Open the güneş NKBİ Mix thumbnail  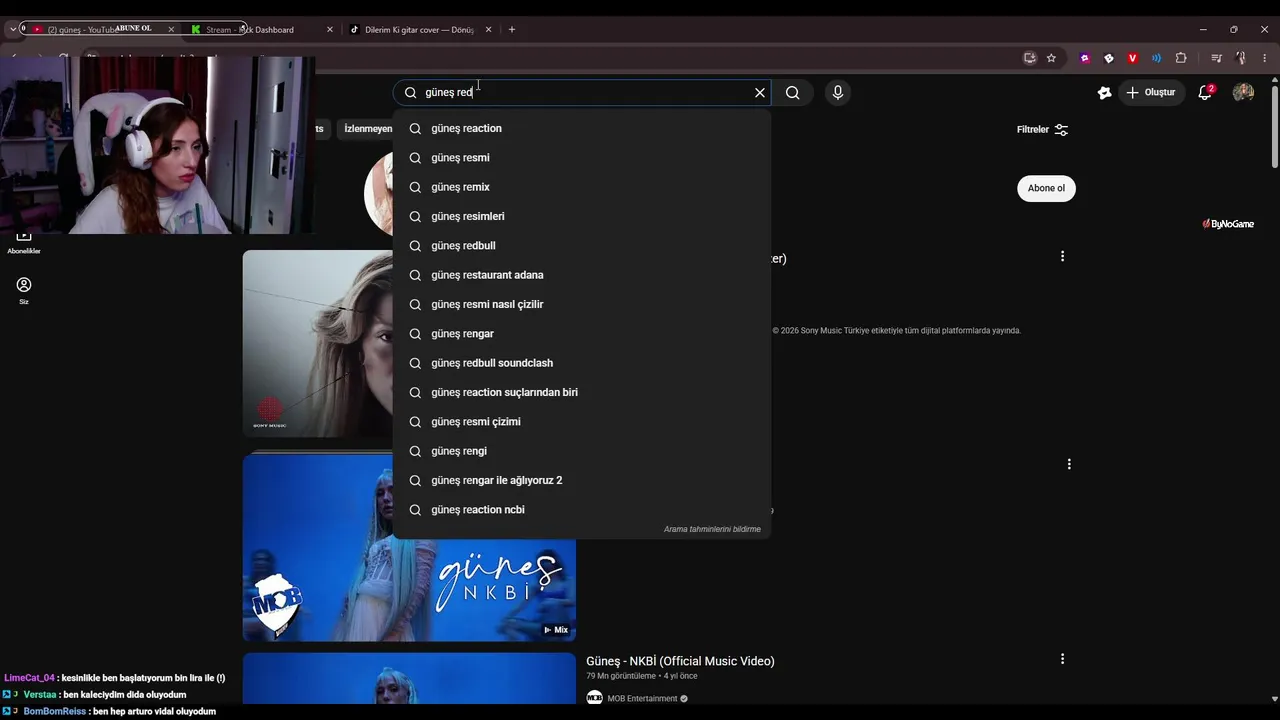[409, 547]
